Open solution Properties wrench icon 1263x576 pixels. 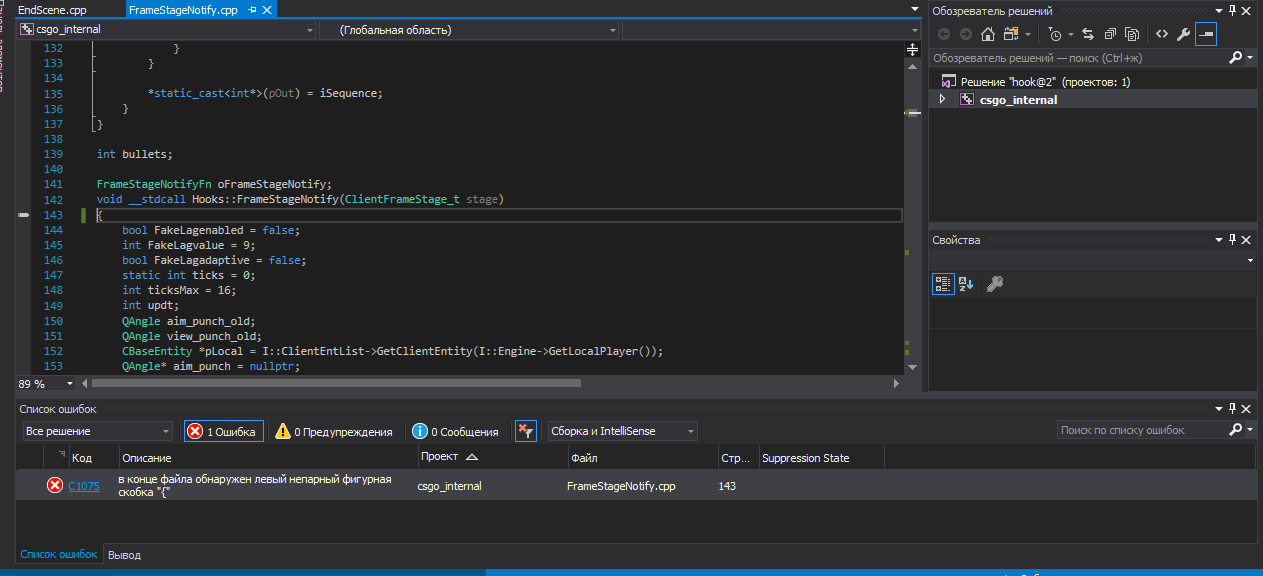click(x=1183, y=34)
